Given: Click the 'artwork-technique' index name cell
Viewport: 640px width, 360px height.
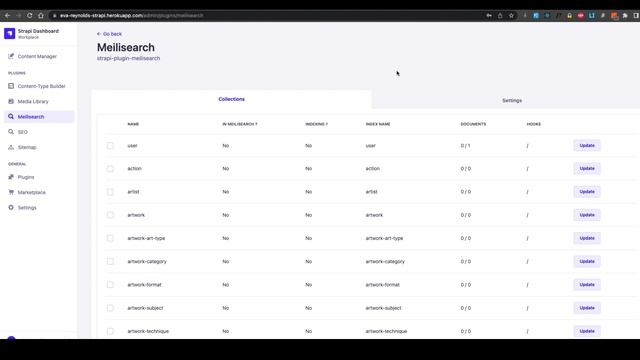Looking at the screenshot, I should tap(386, 331).
